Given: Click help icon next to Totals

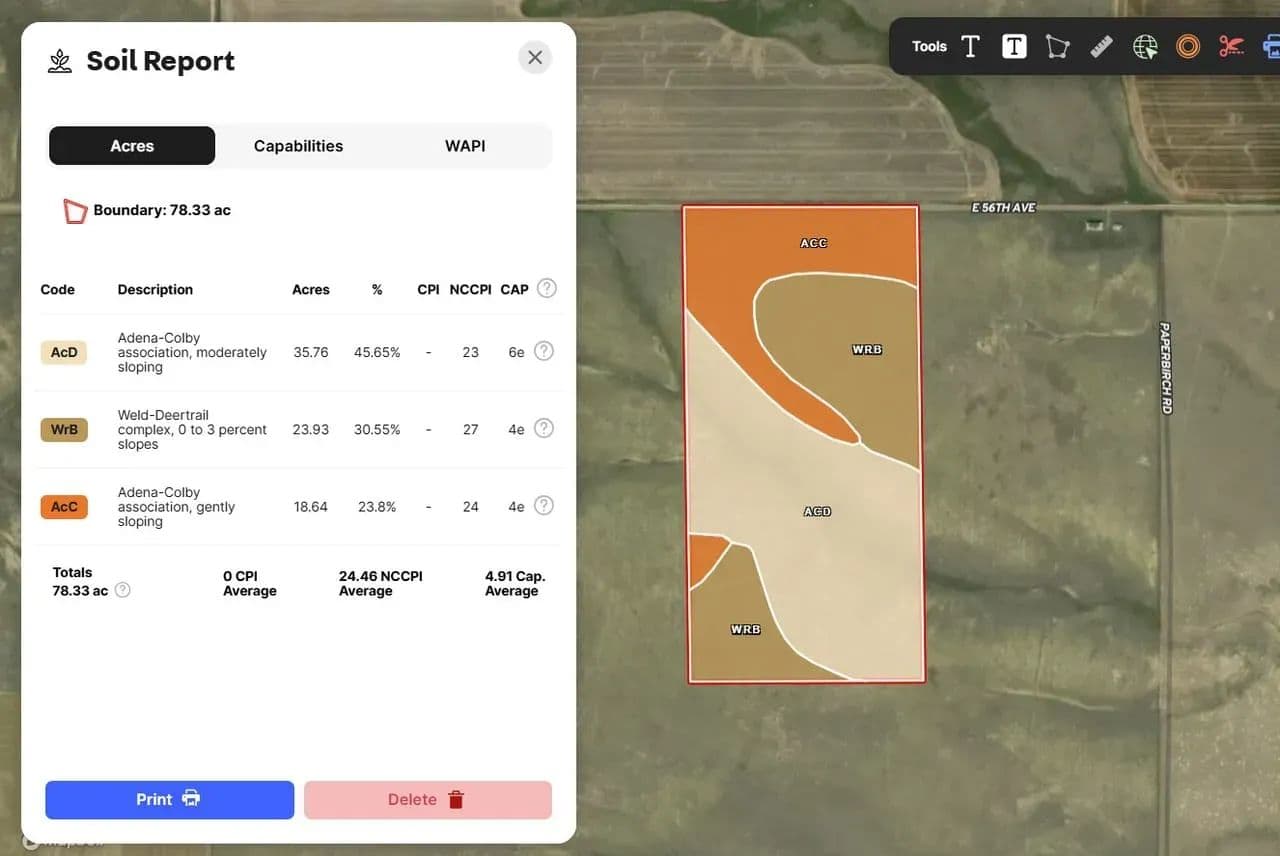Looking at the screenshot, I should tap(122, 590).
